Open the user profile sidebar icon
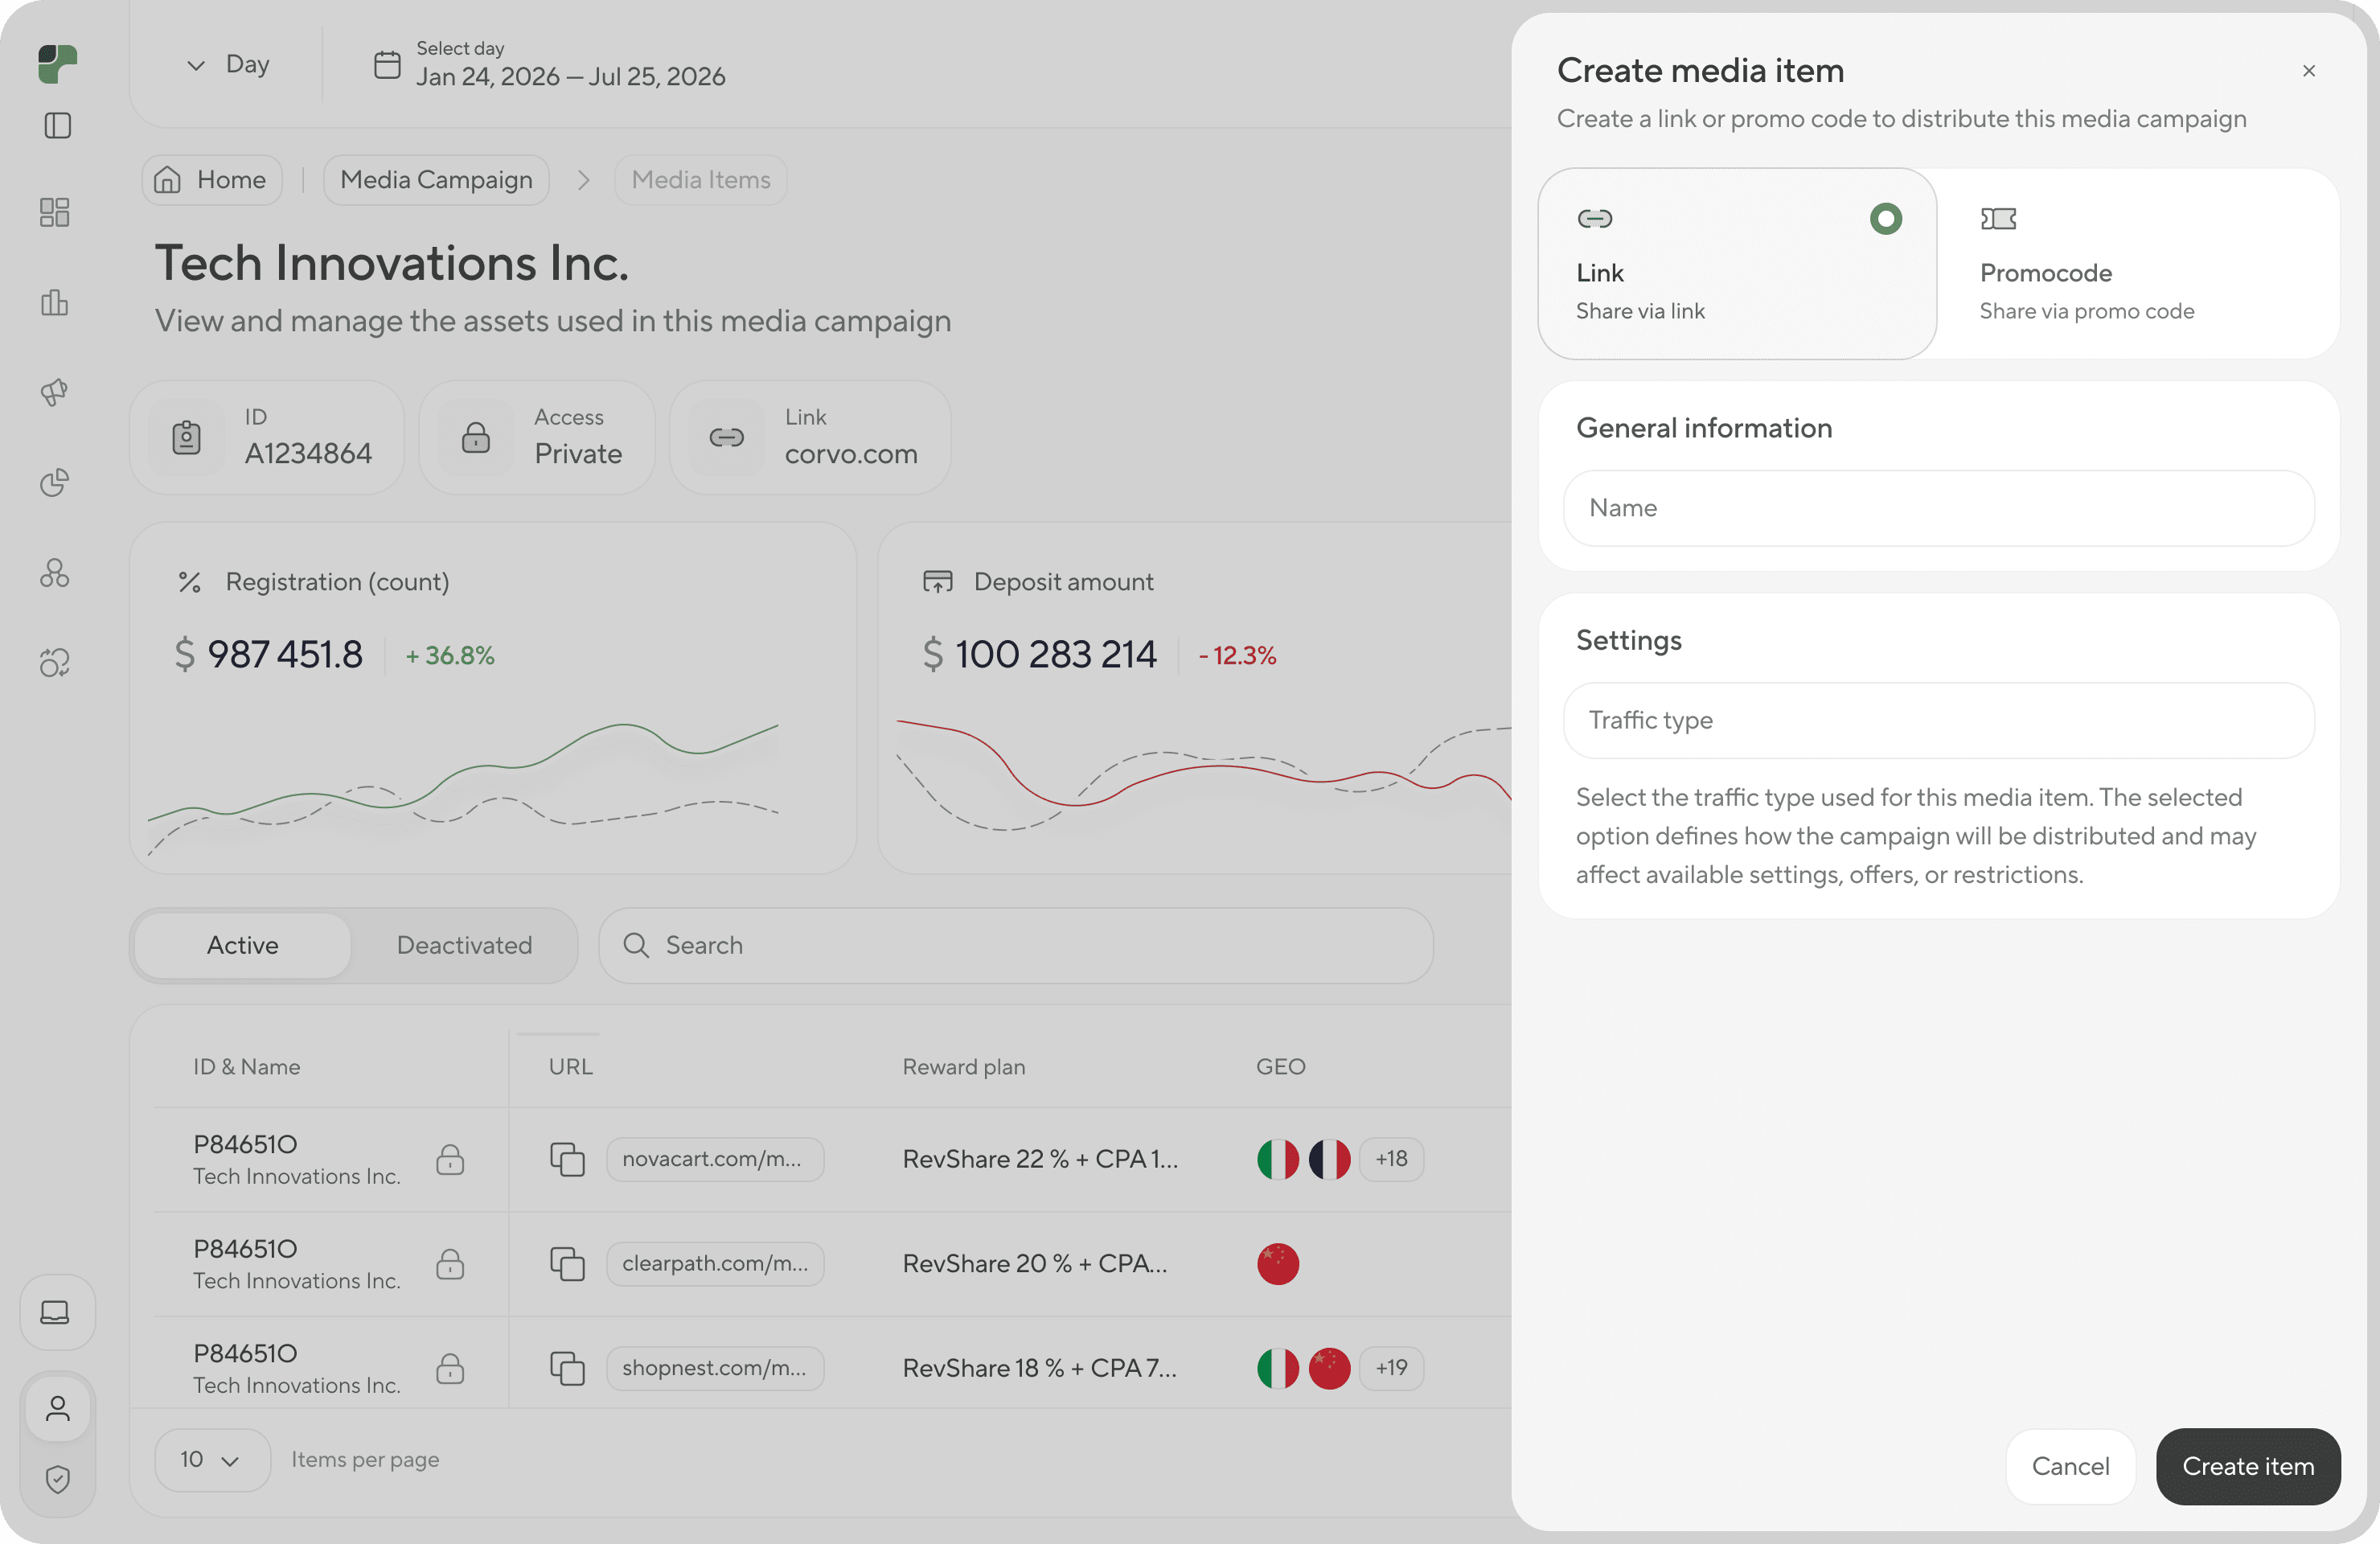The width and height of the screenshot is (2380, 1544). pos(58,1408)
